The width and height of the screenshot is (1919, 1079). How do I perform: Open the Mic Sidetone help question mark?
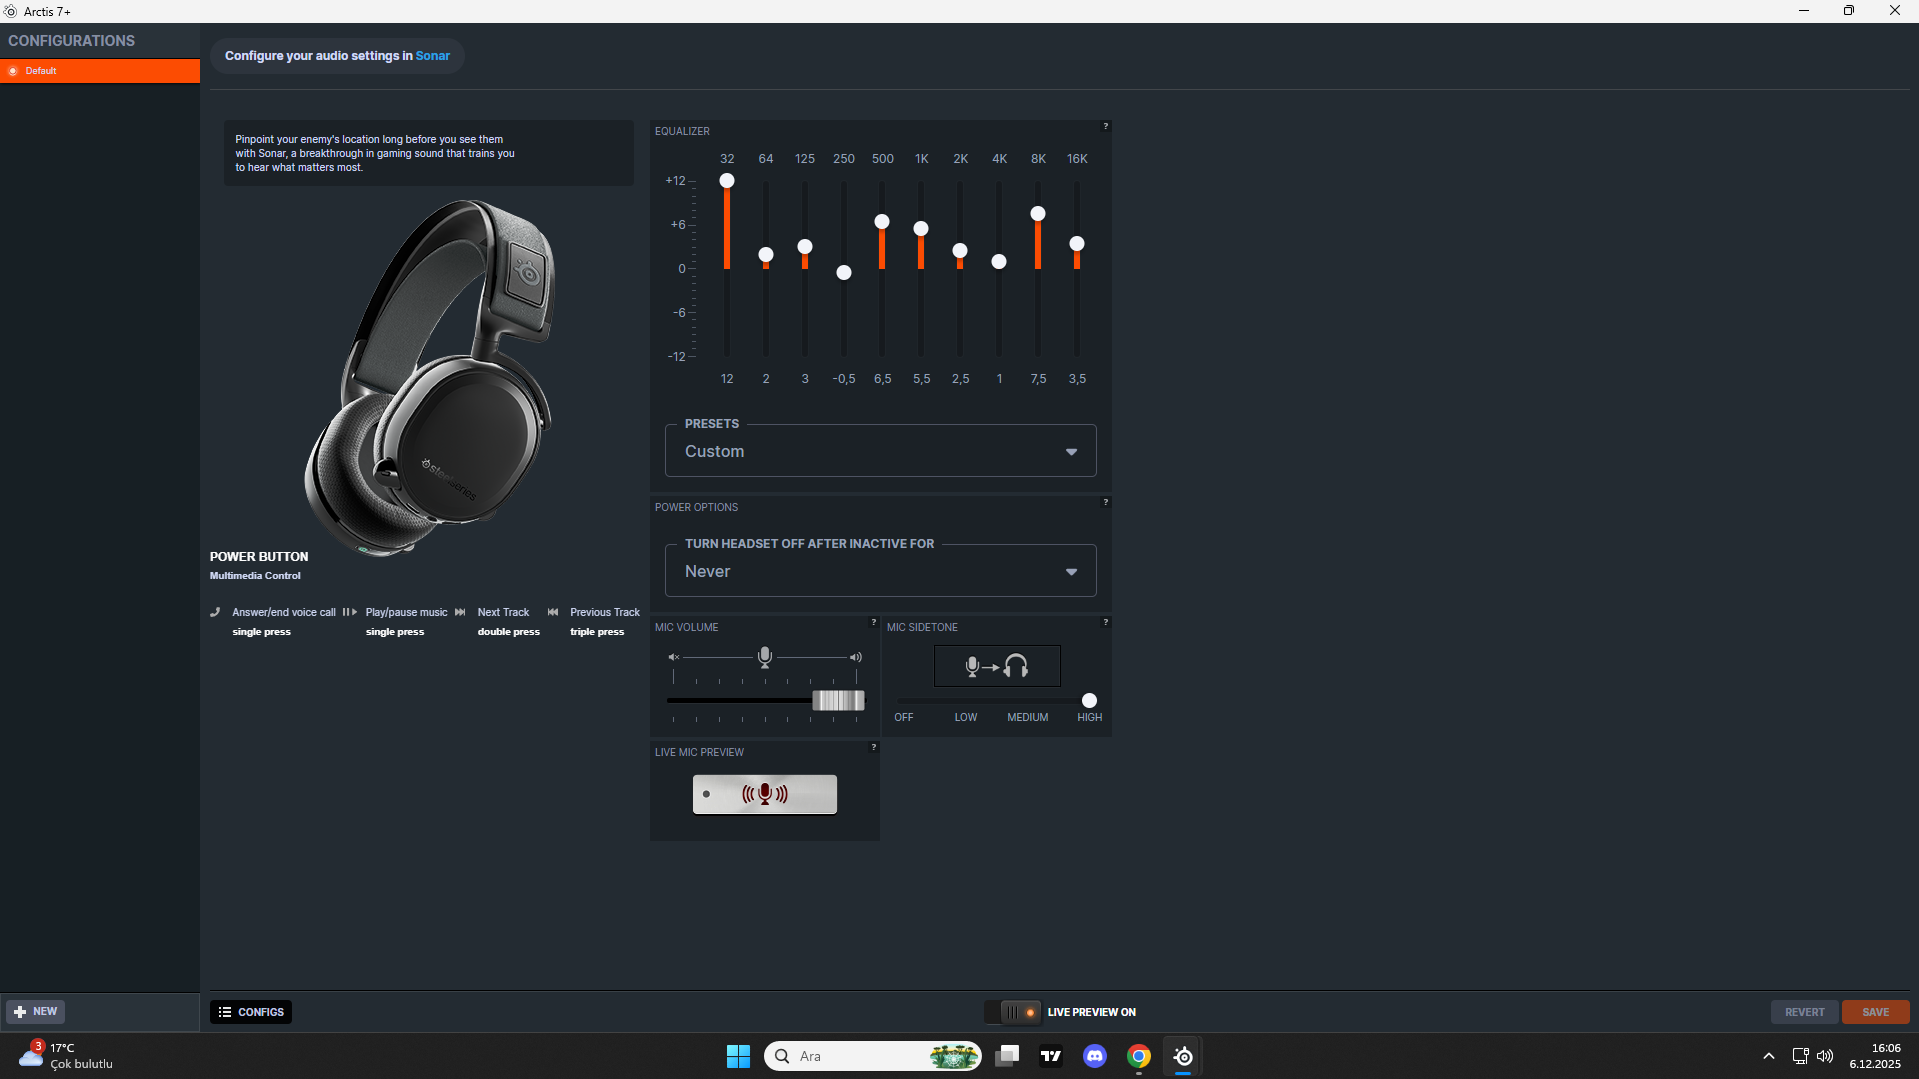pos(1105,622)
